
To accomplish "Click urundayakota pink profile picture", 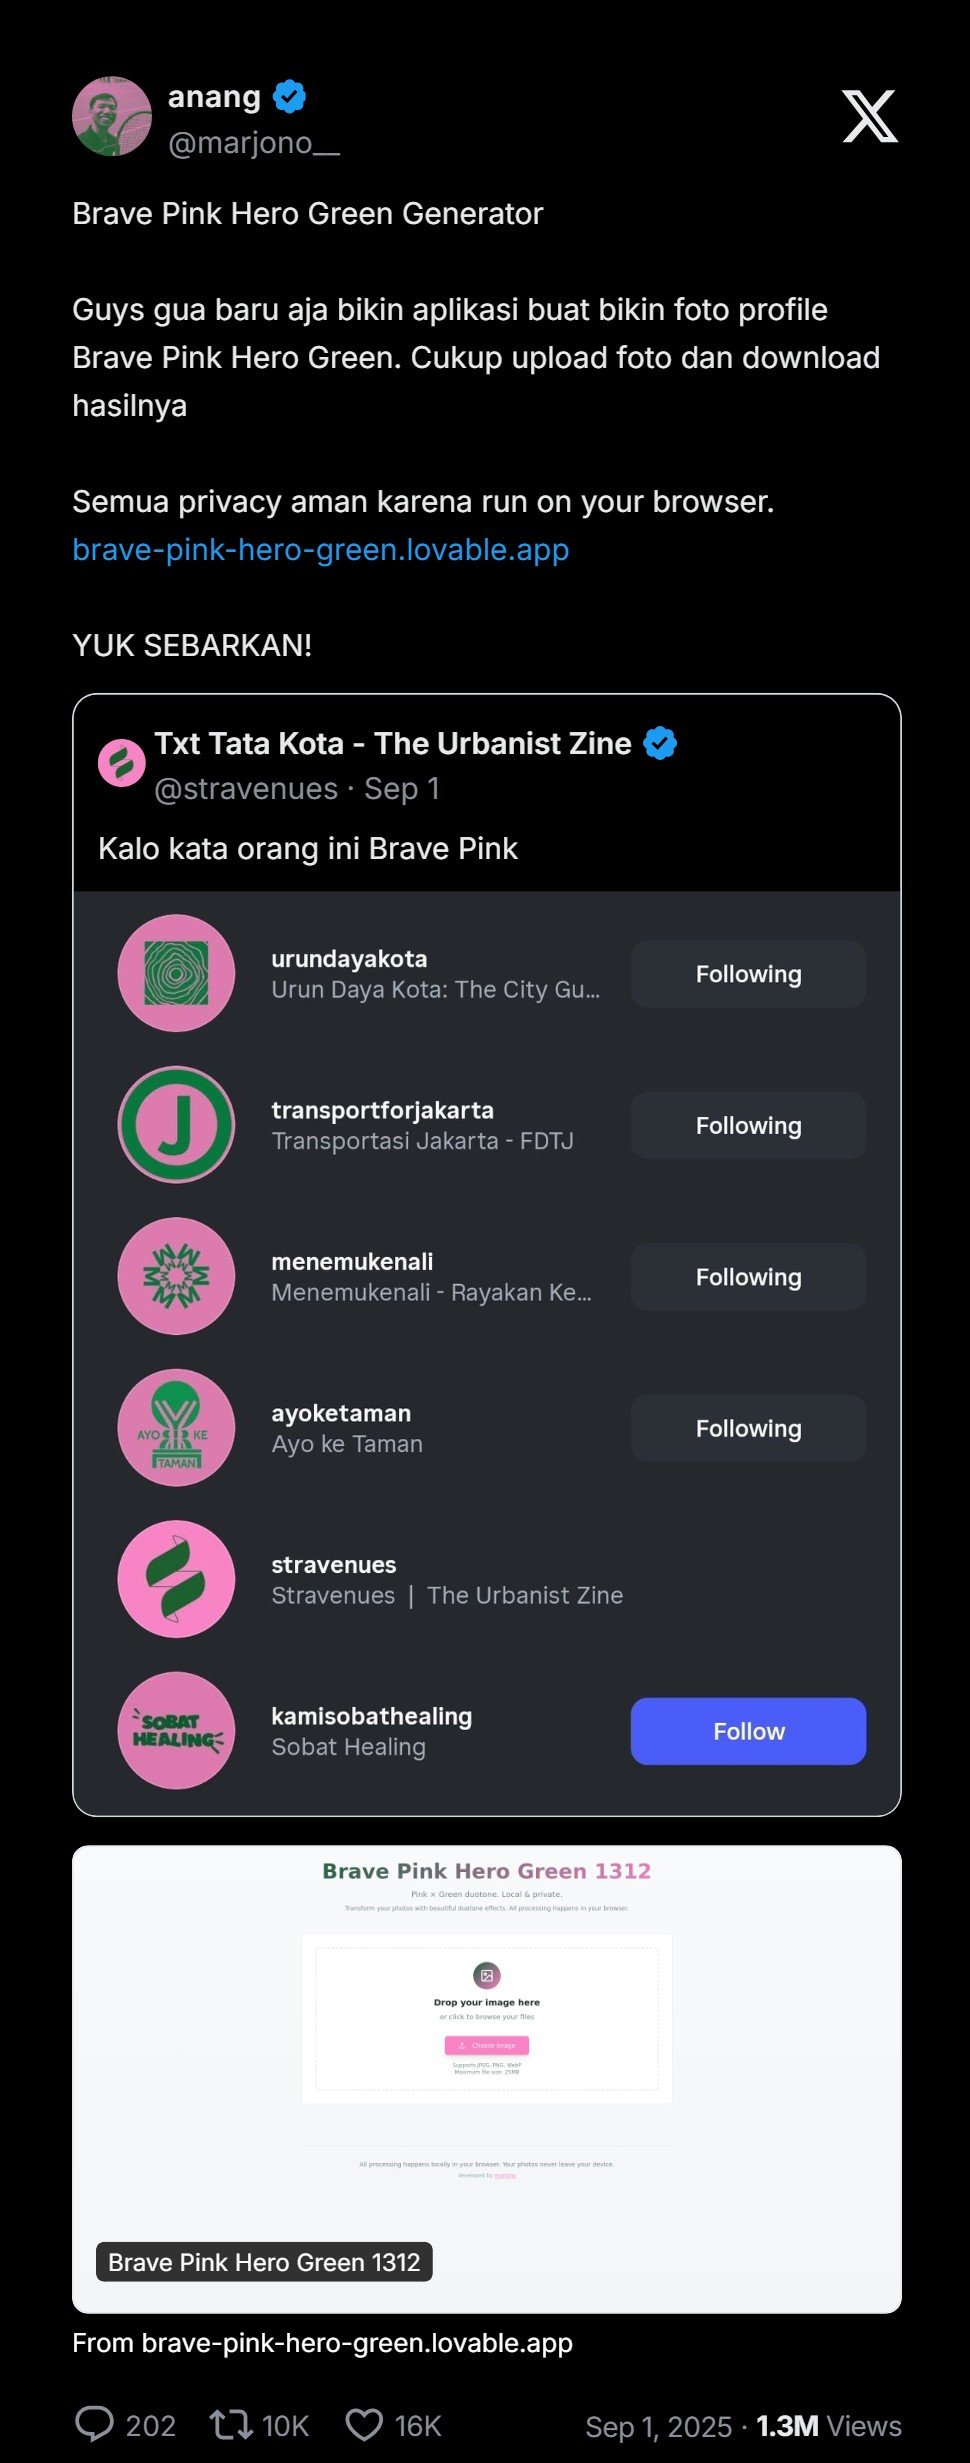I will coord(176,973).
